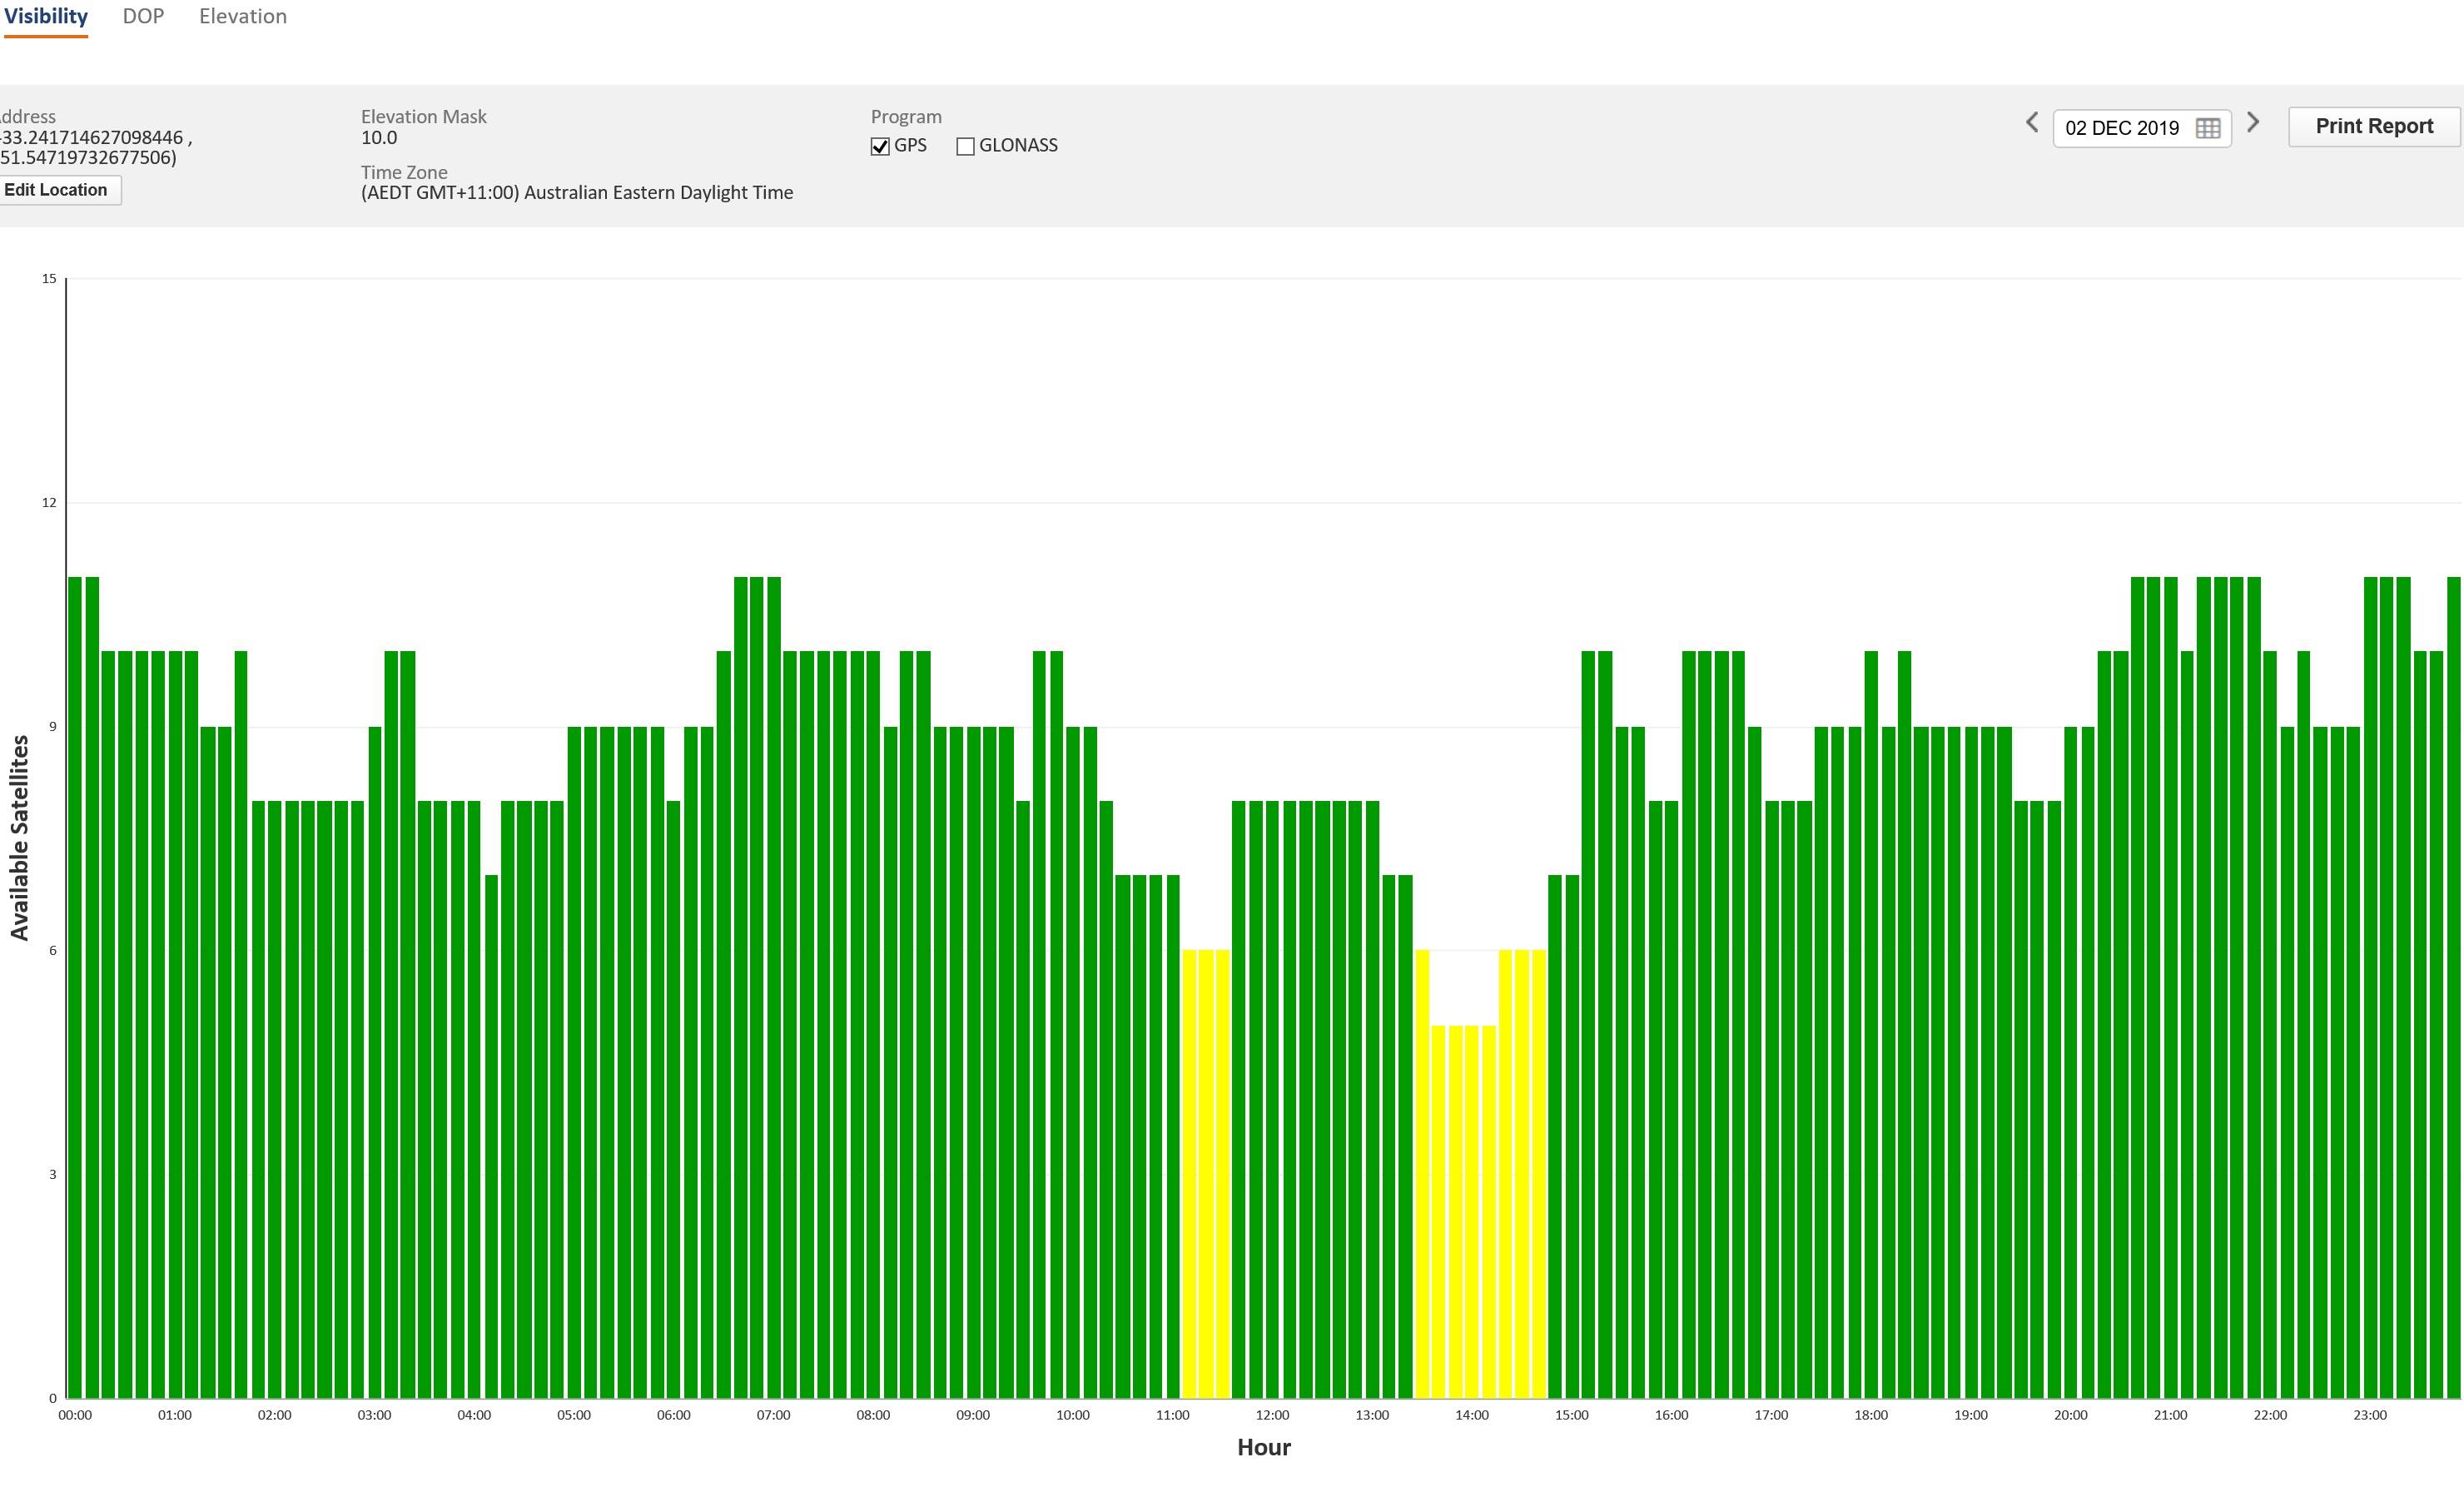
Task: Uncheck the GPS program checkbox
Action: [x=880, y=147]
